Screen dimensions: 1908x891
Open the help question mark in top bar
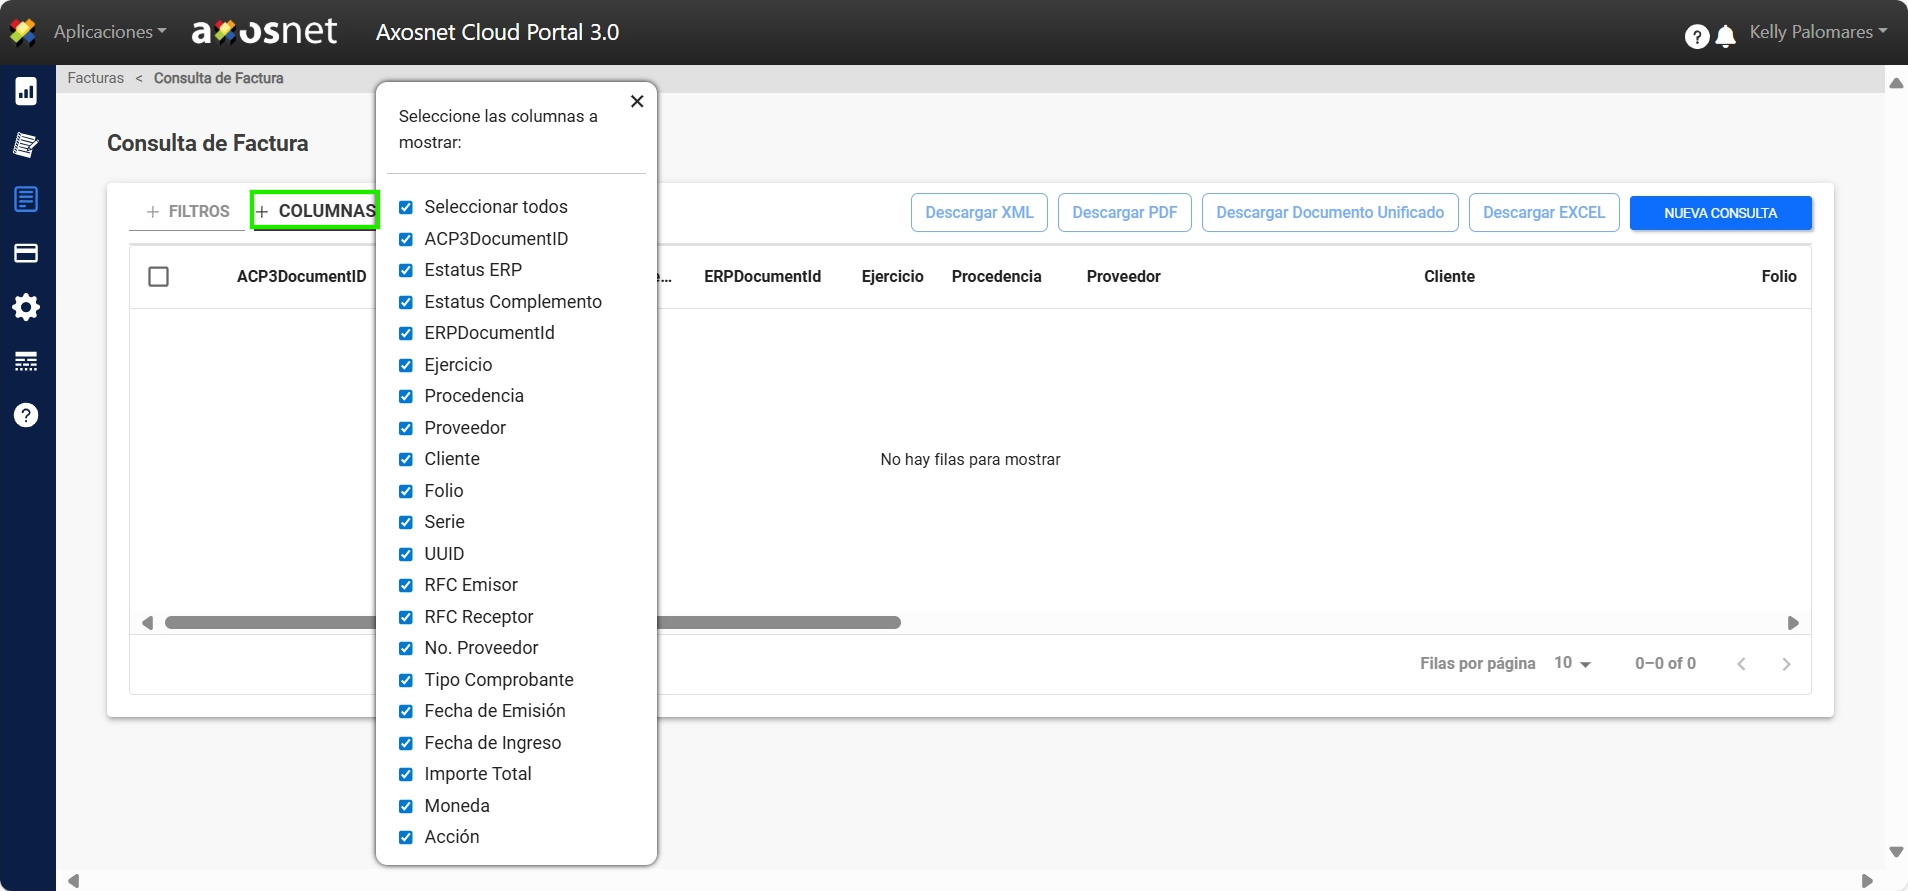[x=1696, y=37]
